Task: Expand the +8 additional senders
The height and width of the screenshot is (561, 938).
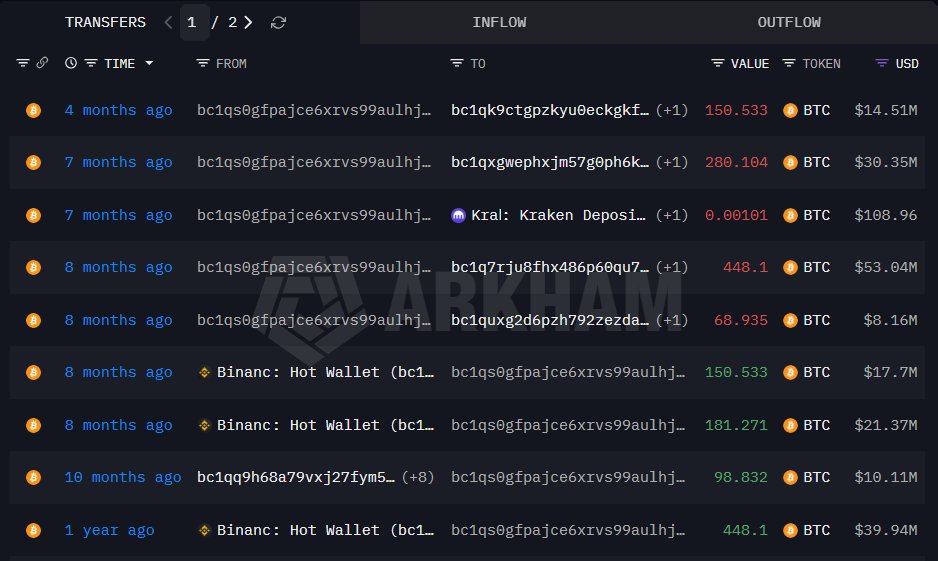Action: 418,477
